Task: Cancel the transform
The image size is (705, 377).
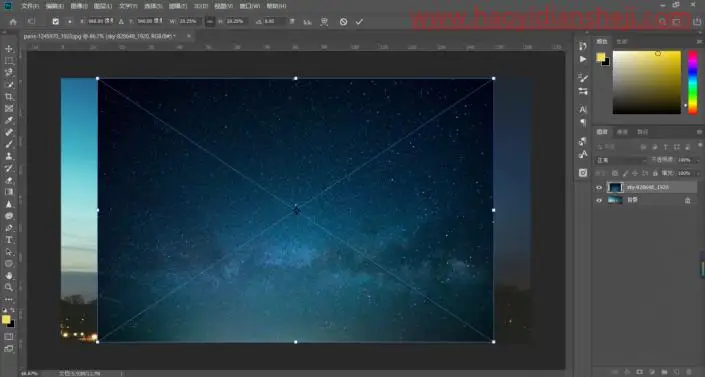Action: coord(344,22)
